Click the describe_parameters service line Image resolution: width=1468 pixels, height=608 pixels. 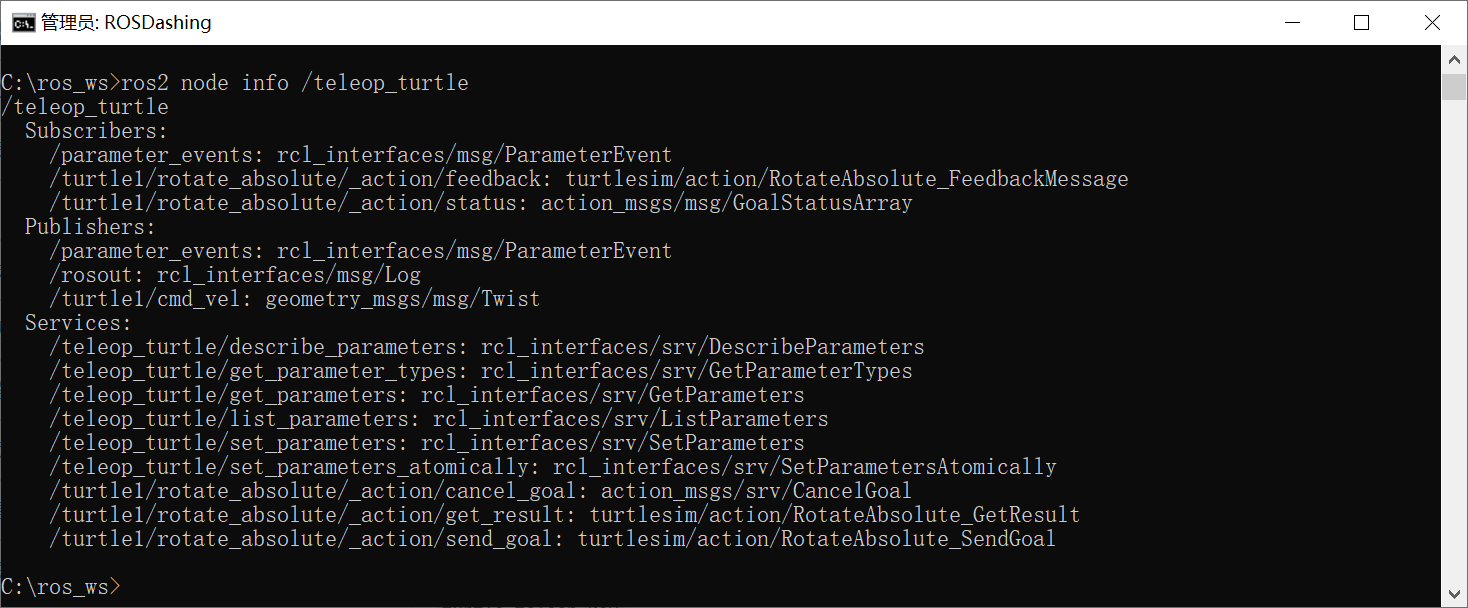pos(487,347)
